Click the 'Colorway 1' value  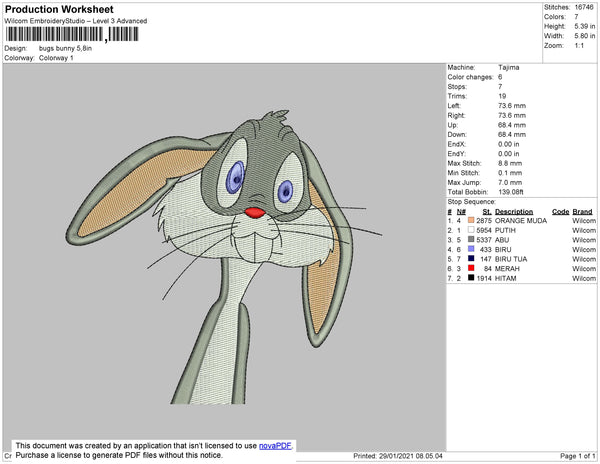[56, 58]
